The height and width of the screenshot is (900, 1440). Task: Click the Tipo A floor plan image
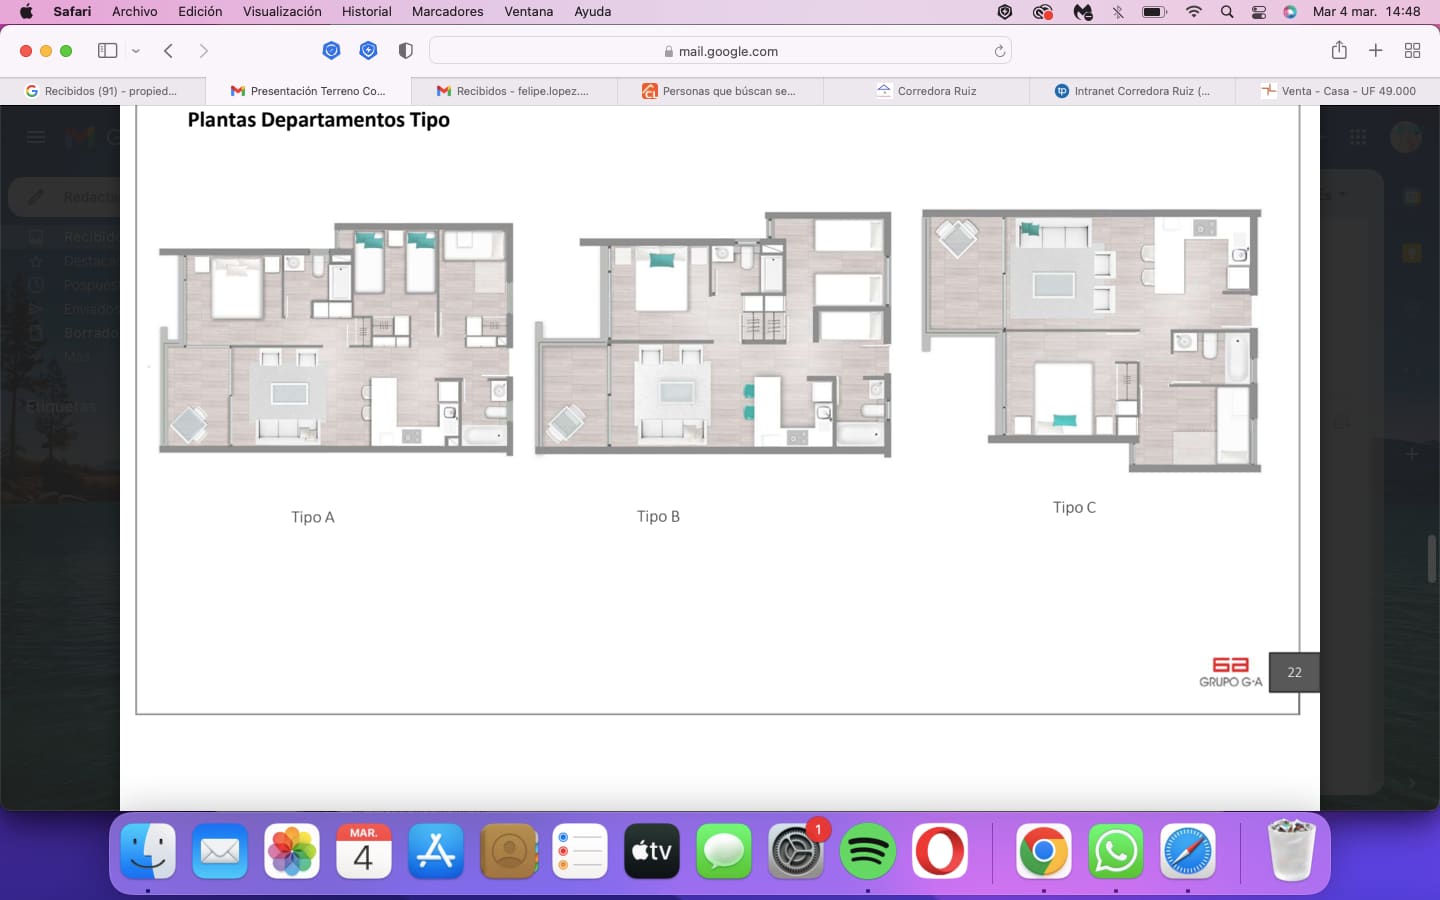pyautogui.click(x=336, y=339)
